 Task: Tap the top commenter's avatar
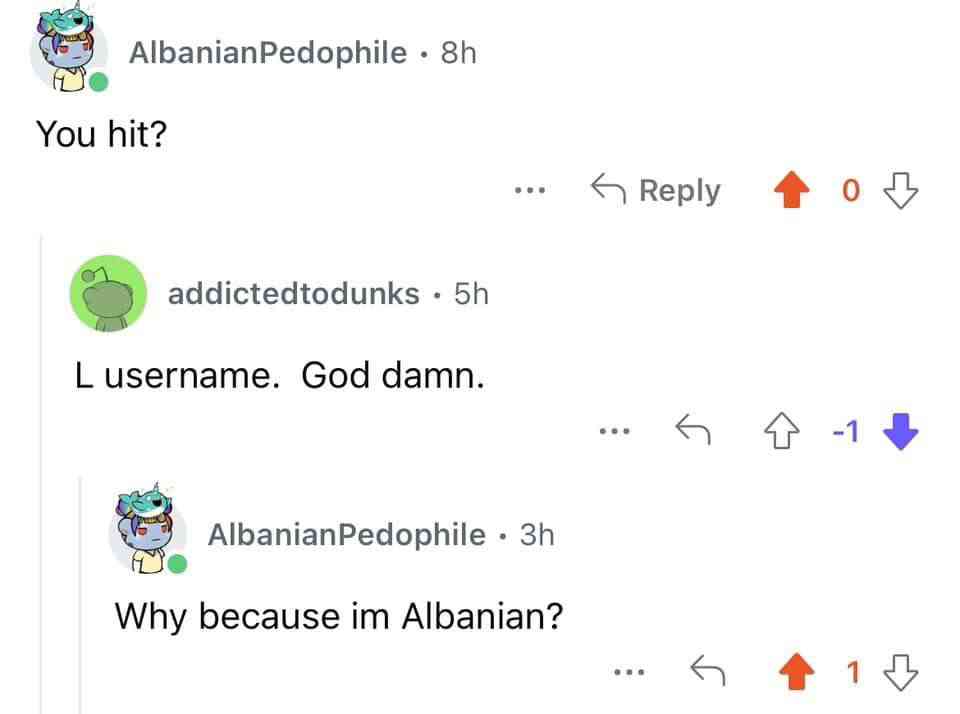69,48
